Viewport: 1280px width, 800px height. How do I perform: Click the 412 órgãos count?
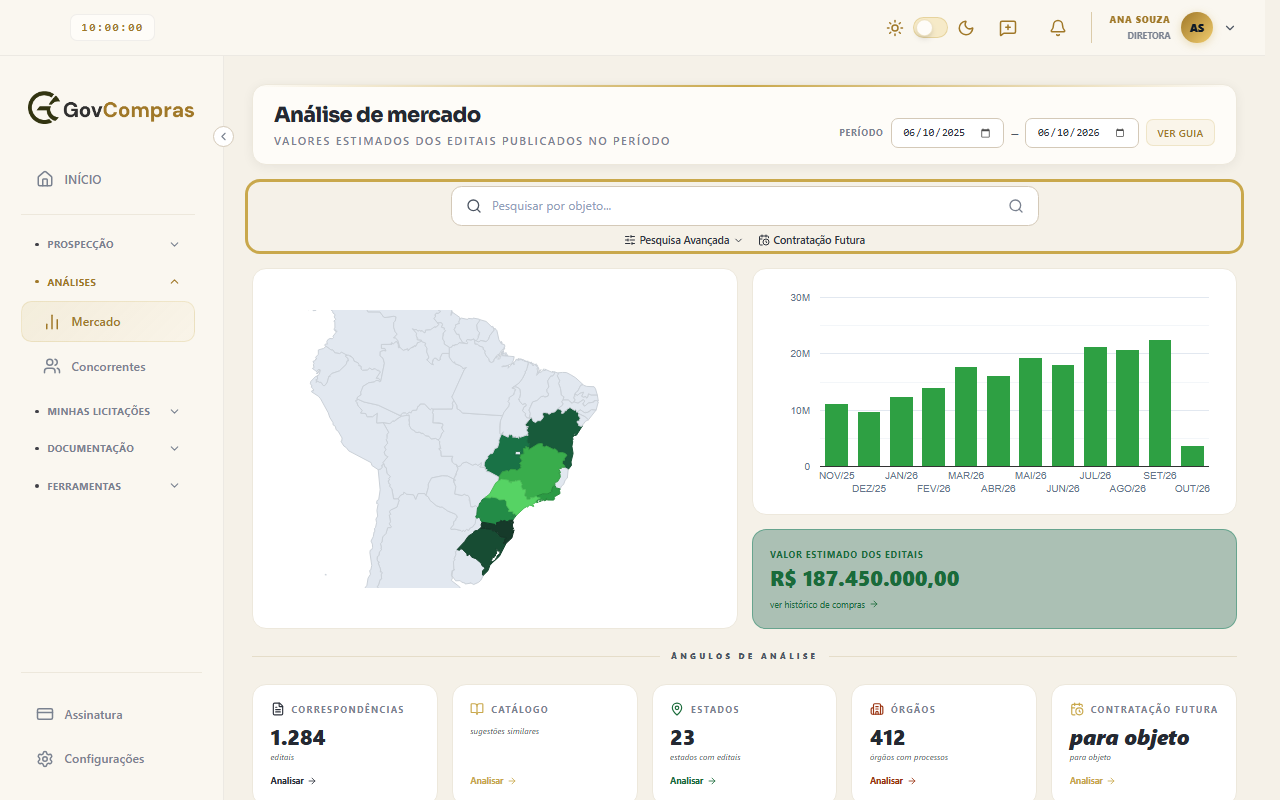[888, 738]
